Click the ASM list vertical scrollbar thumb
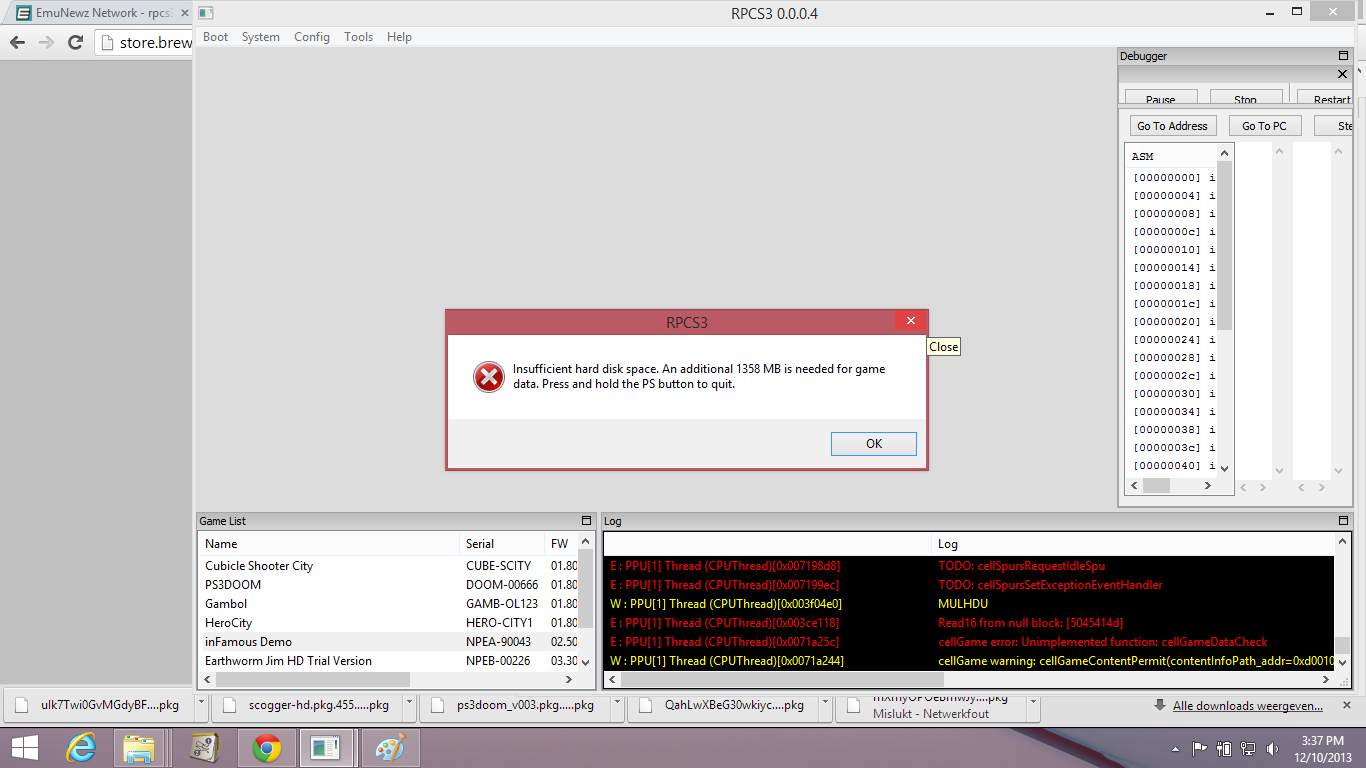 [1224, 245]
